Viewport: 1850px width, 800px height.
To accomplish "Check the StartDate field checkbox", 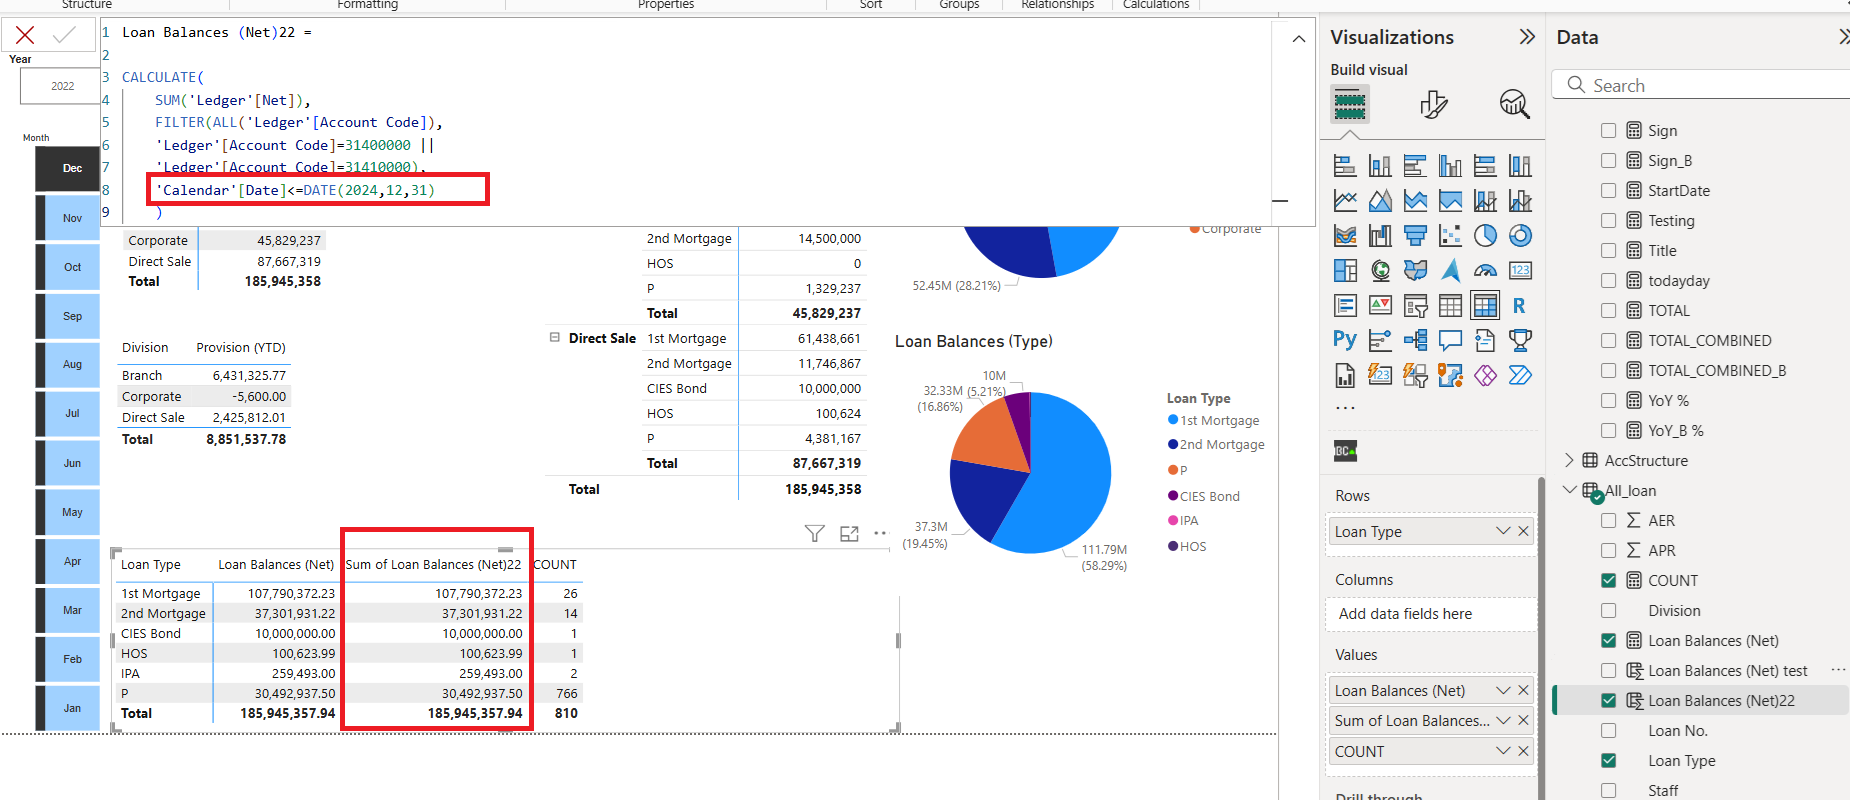I will click(1608, 191).
